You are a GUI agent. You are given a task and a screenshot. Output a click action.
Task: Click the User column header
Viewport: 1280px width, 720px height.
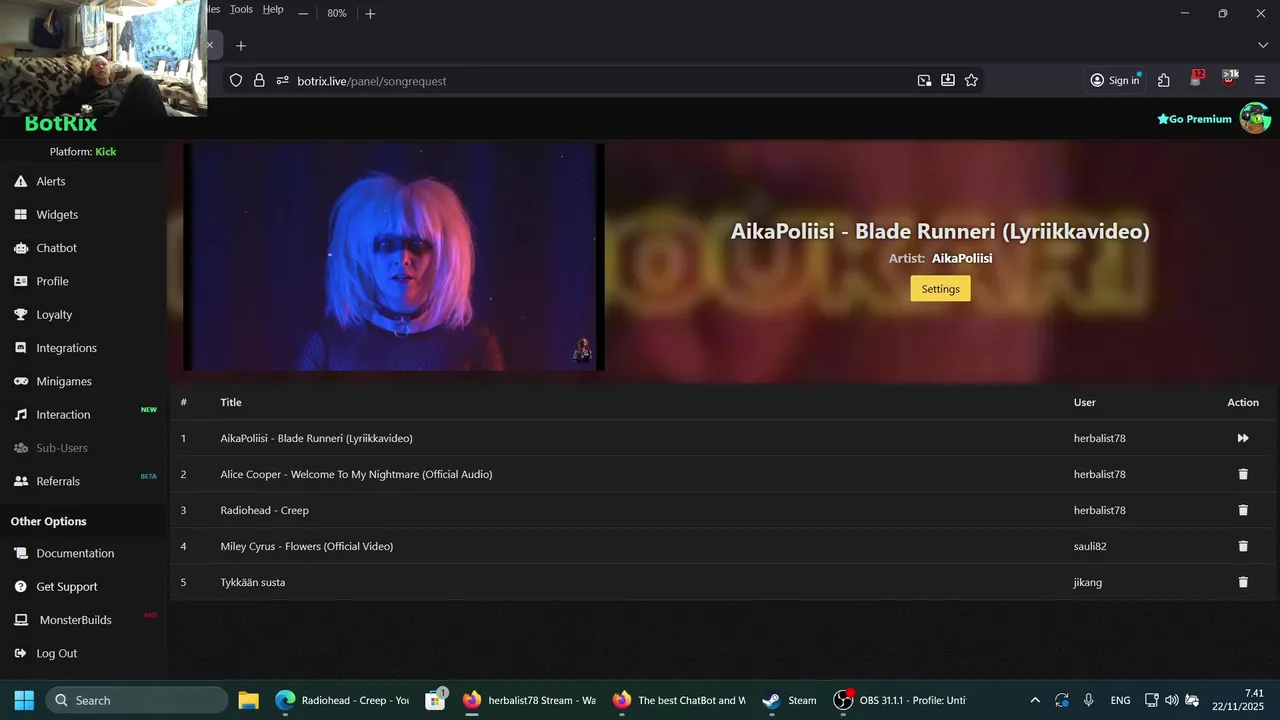tap(1085, 402)
